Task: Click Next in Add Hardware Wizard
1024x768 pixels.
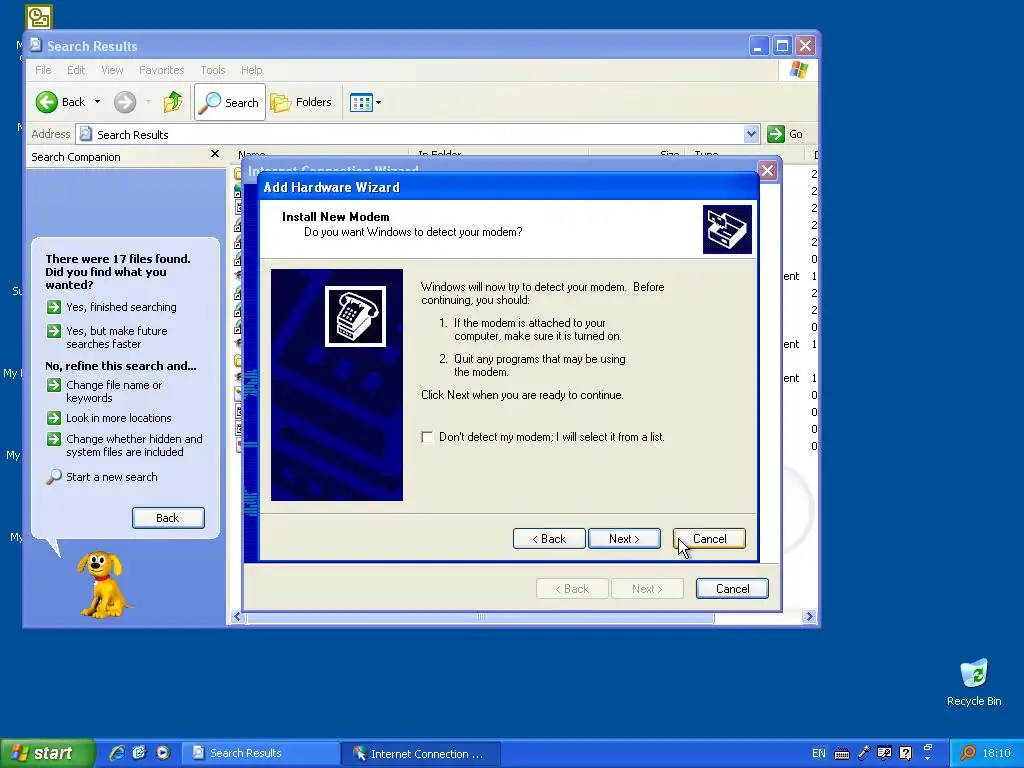Action: tap(624, 539)
